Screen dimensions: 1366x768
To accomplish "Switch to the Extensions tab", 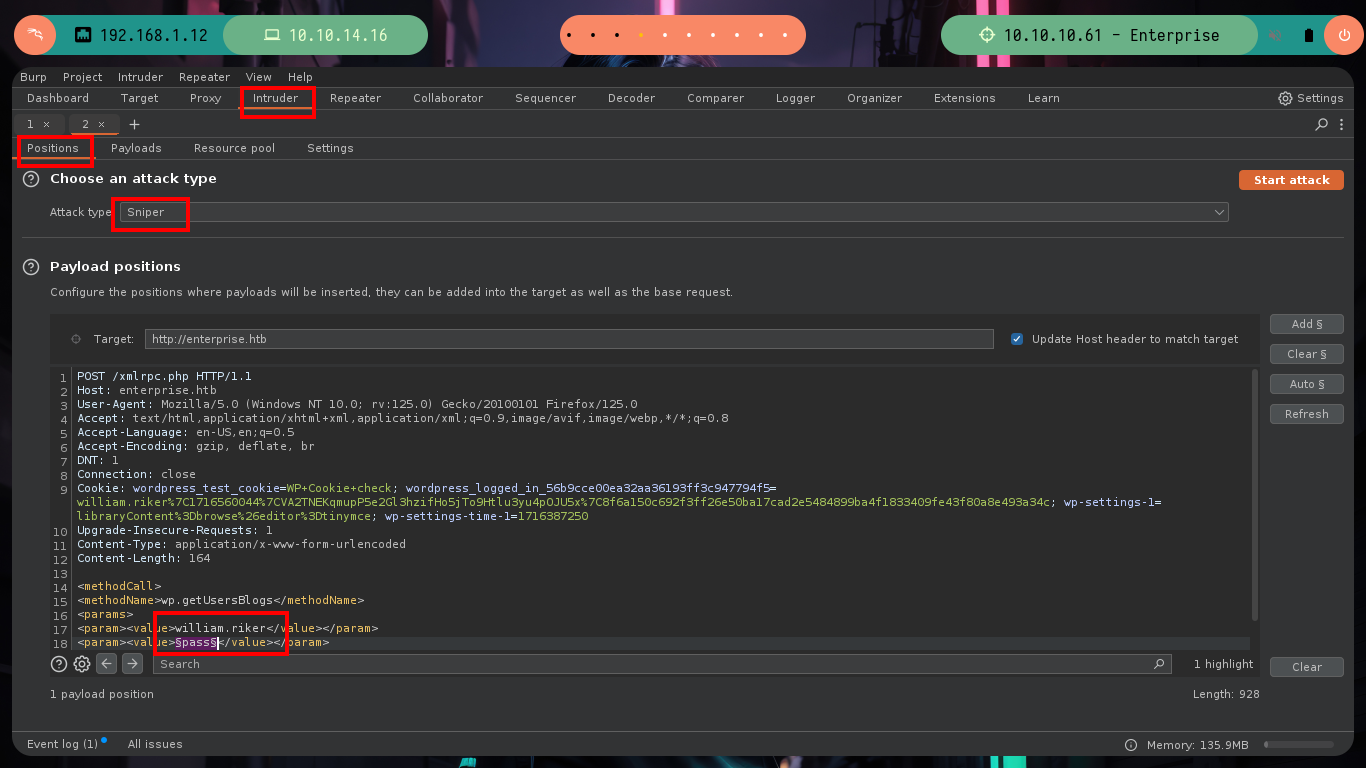I will tap(965, 98).
